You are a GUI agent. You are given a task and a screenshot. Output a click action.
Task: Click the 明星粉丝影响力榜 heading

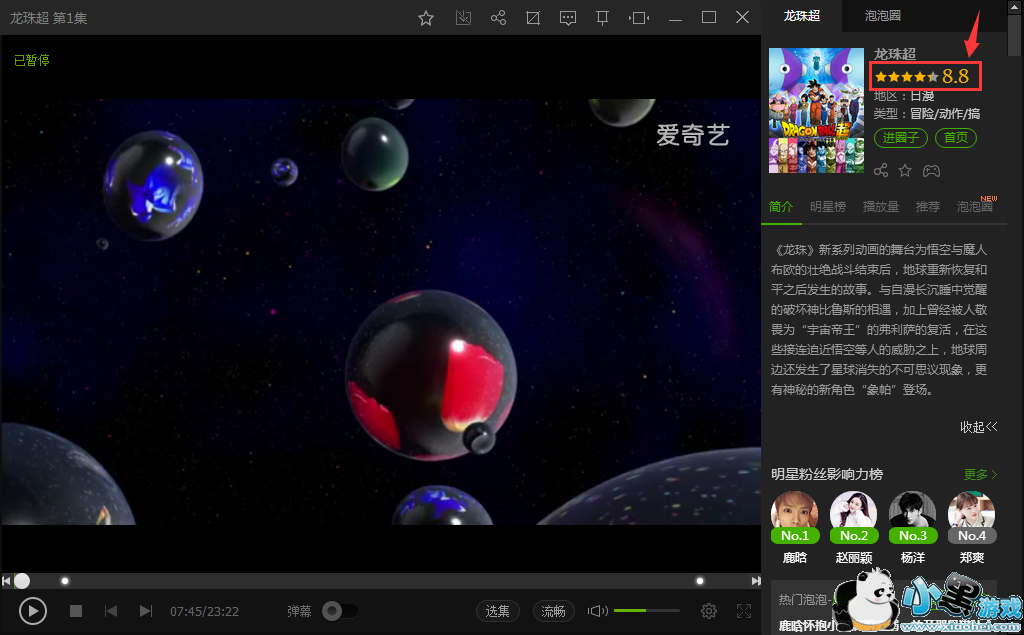(x=827, y=474)
